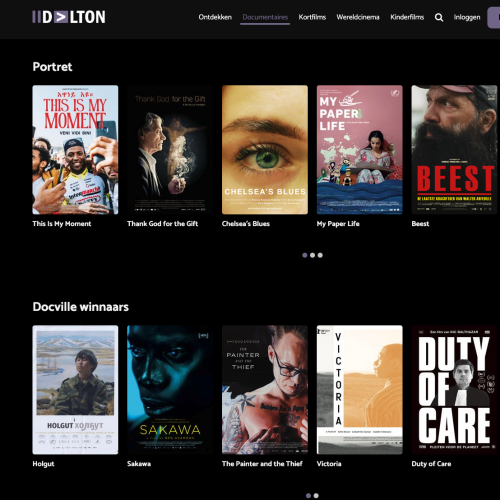Open the Victoria poster
Screen dimensions: 500x500
[359, 390]
